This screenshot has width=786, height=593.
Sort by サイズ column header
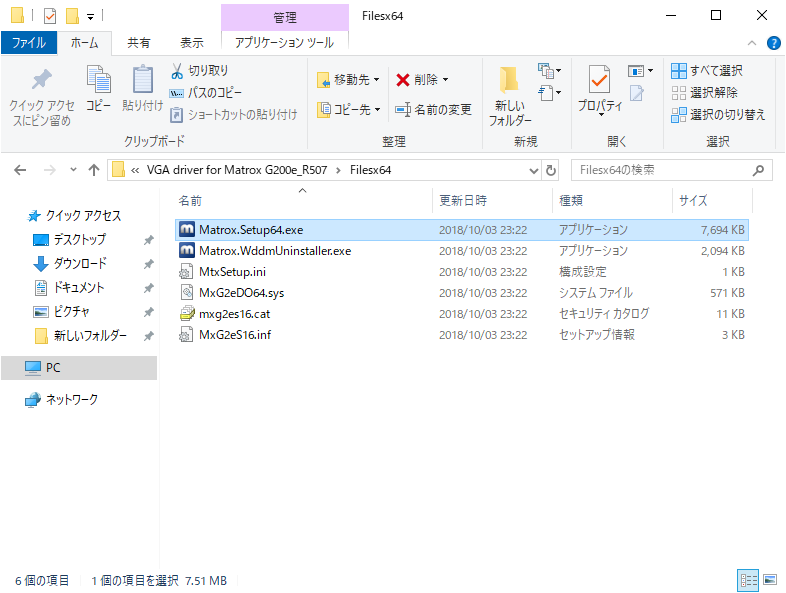click(x=712, y=201)
